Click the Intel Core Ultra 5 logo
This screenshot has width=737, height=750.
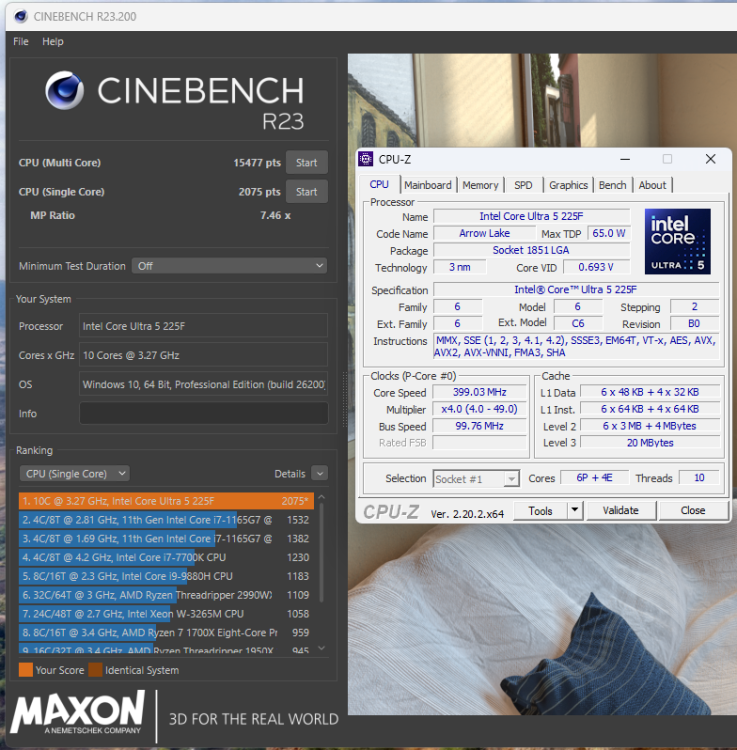click(x=677, y=241)
